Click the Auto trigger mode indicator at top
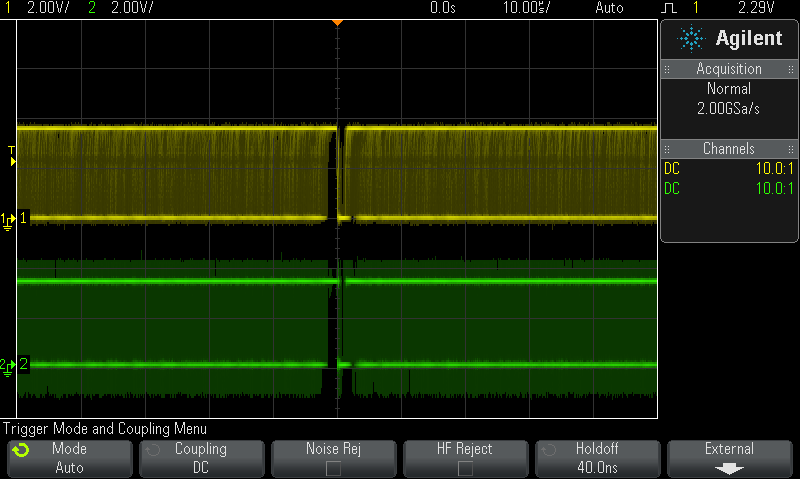 [x=608, y=7]
